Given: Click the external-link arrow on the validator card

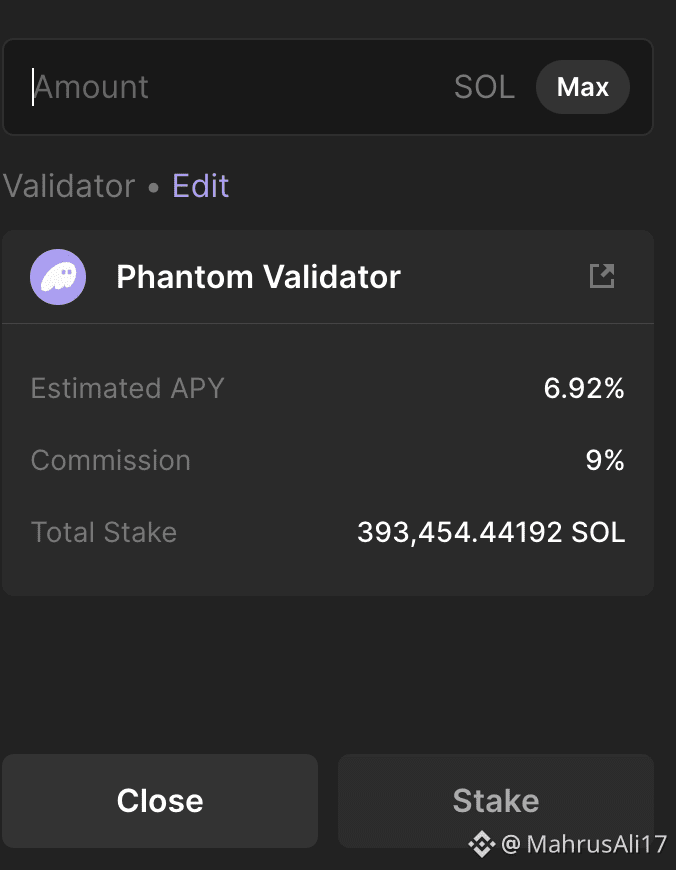Looking at the screenshot, I should pyautogui.click(x=603, y=275).
